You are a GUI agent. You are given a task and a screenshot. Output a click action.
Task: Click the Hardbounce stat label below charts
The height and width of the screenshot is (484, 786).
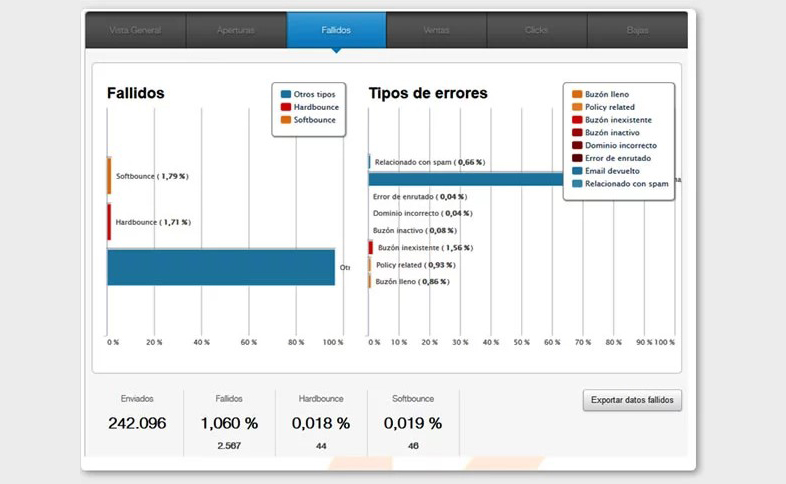point(321,399)
